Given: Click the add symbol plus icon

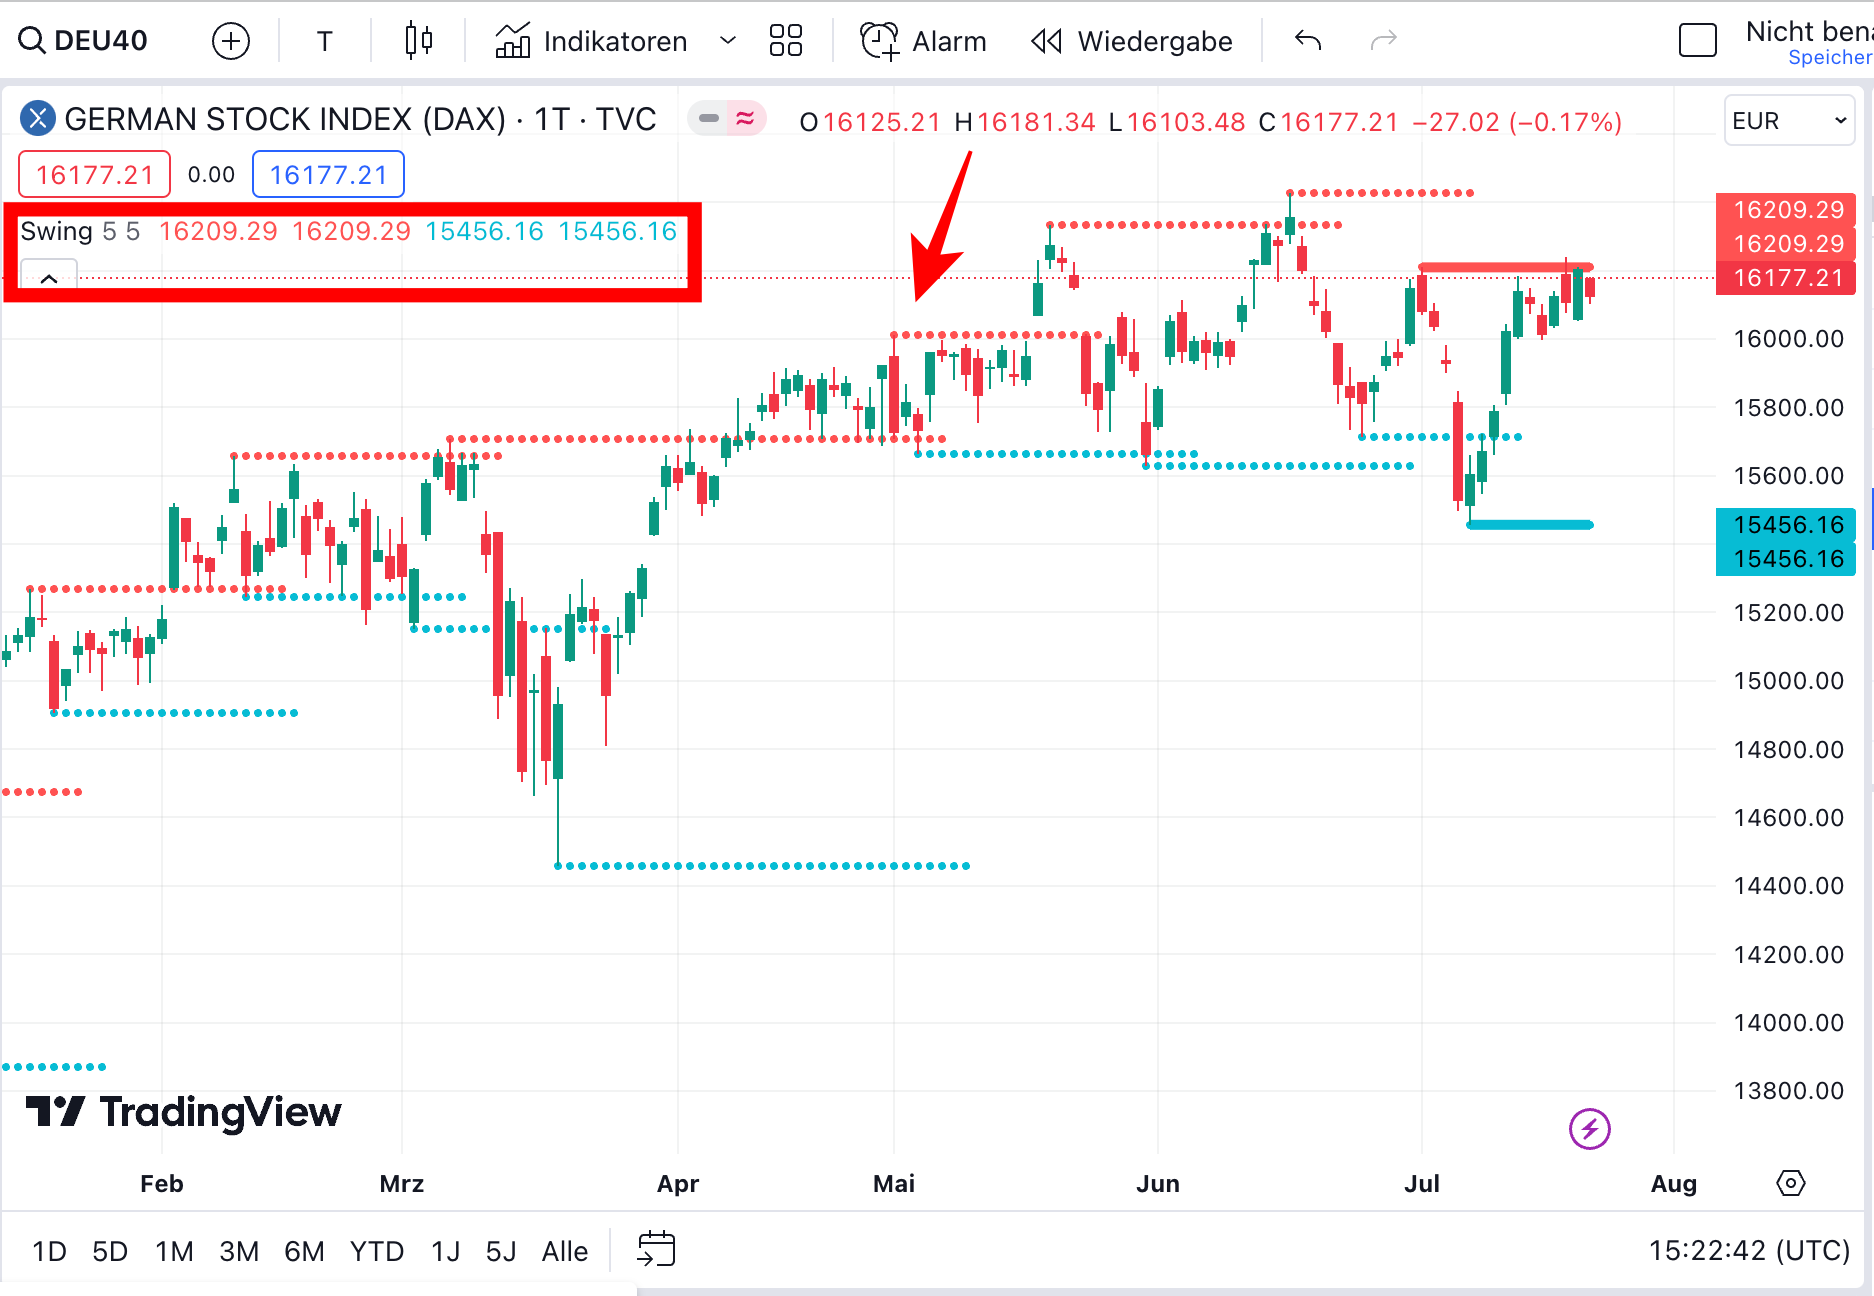Looking at the screenshot, I should click(x=231, y=41).
